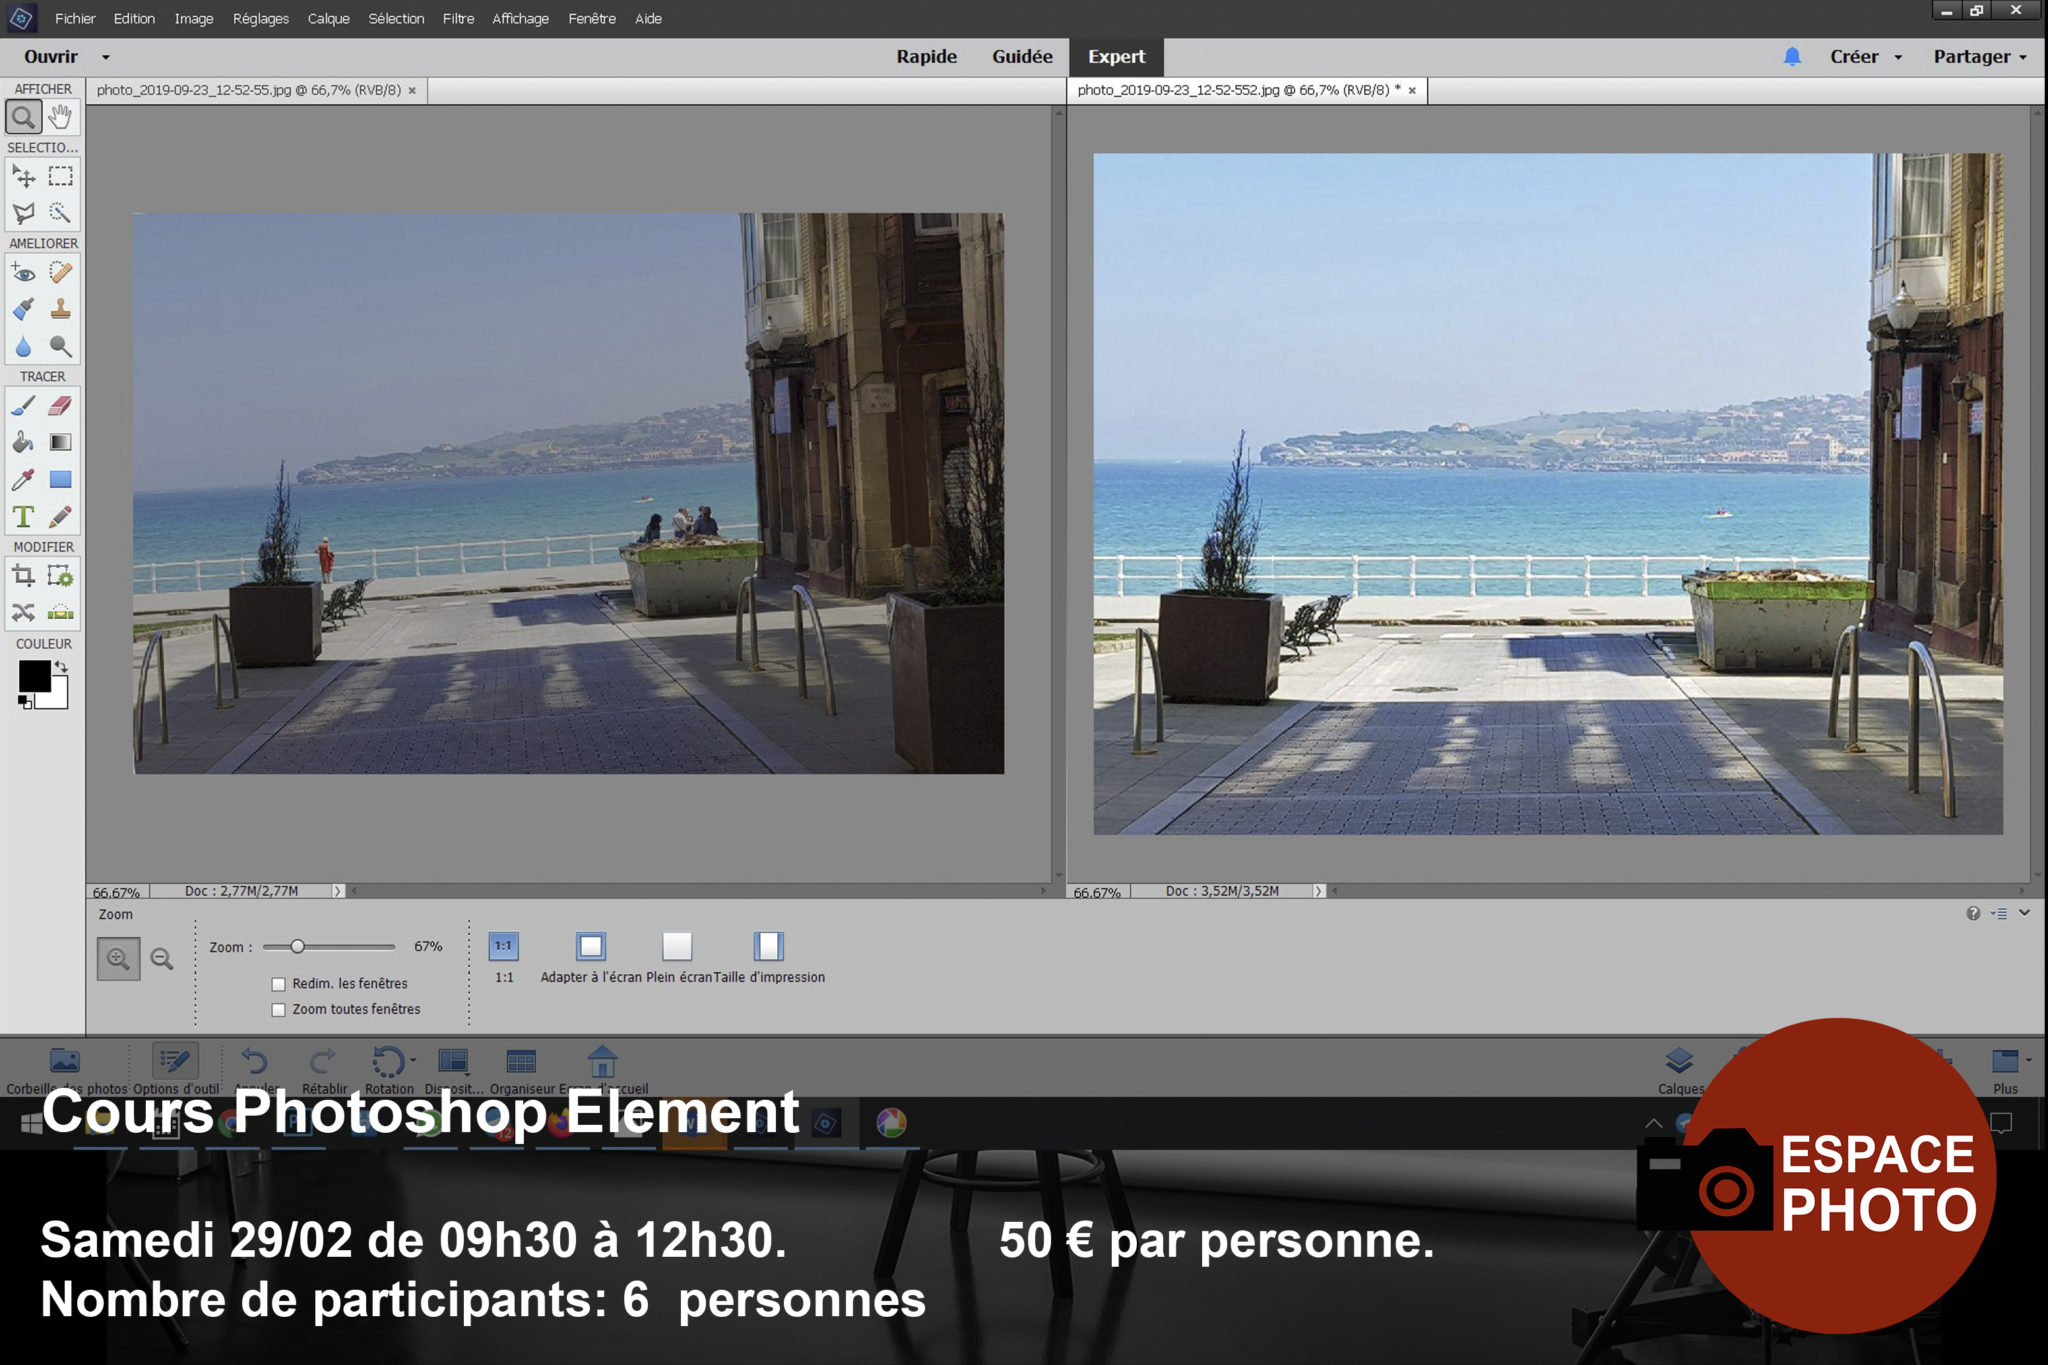The image size is (2048, 1365).
Task: Swap foreground and background colors
Action: pyautogui.click(x=62, y=666)
